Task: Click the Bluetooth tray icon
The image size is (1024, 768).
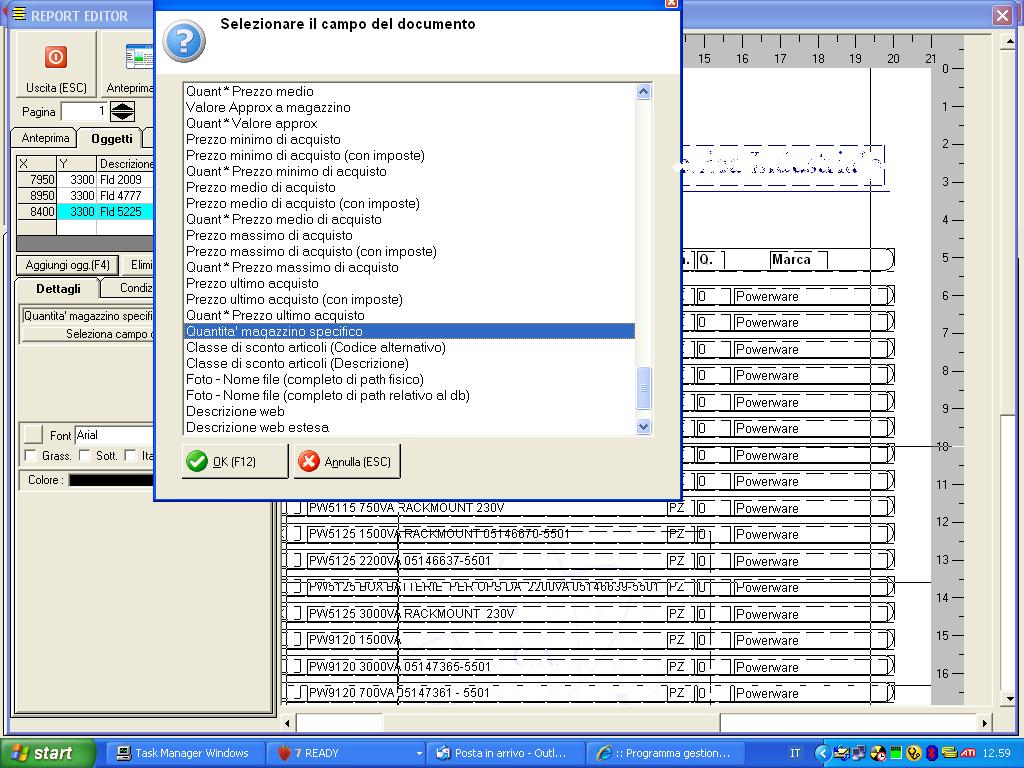Action: [x=932, y=753]
